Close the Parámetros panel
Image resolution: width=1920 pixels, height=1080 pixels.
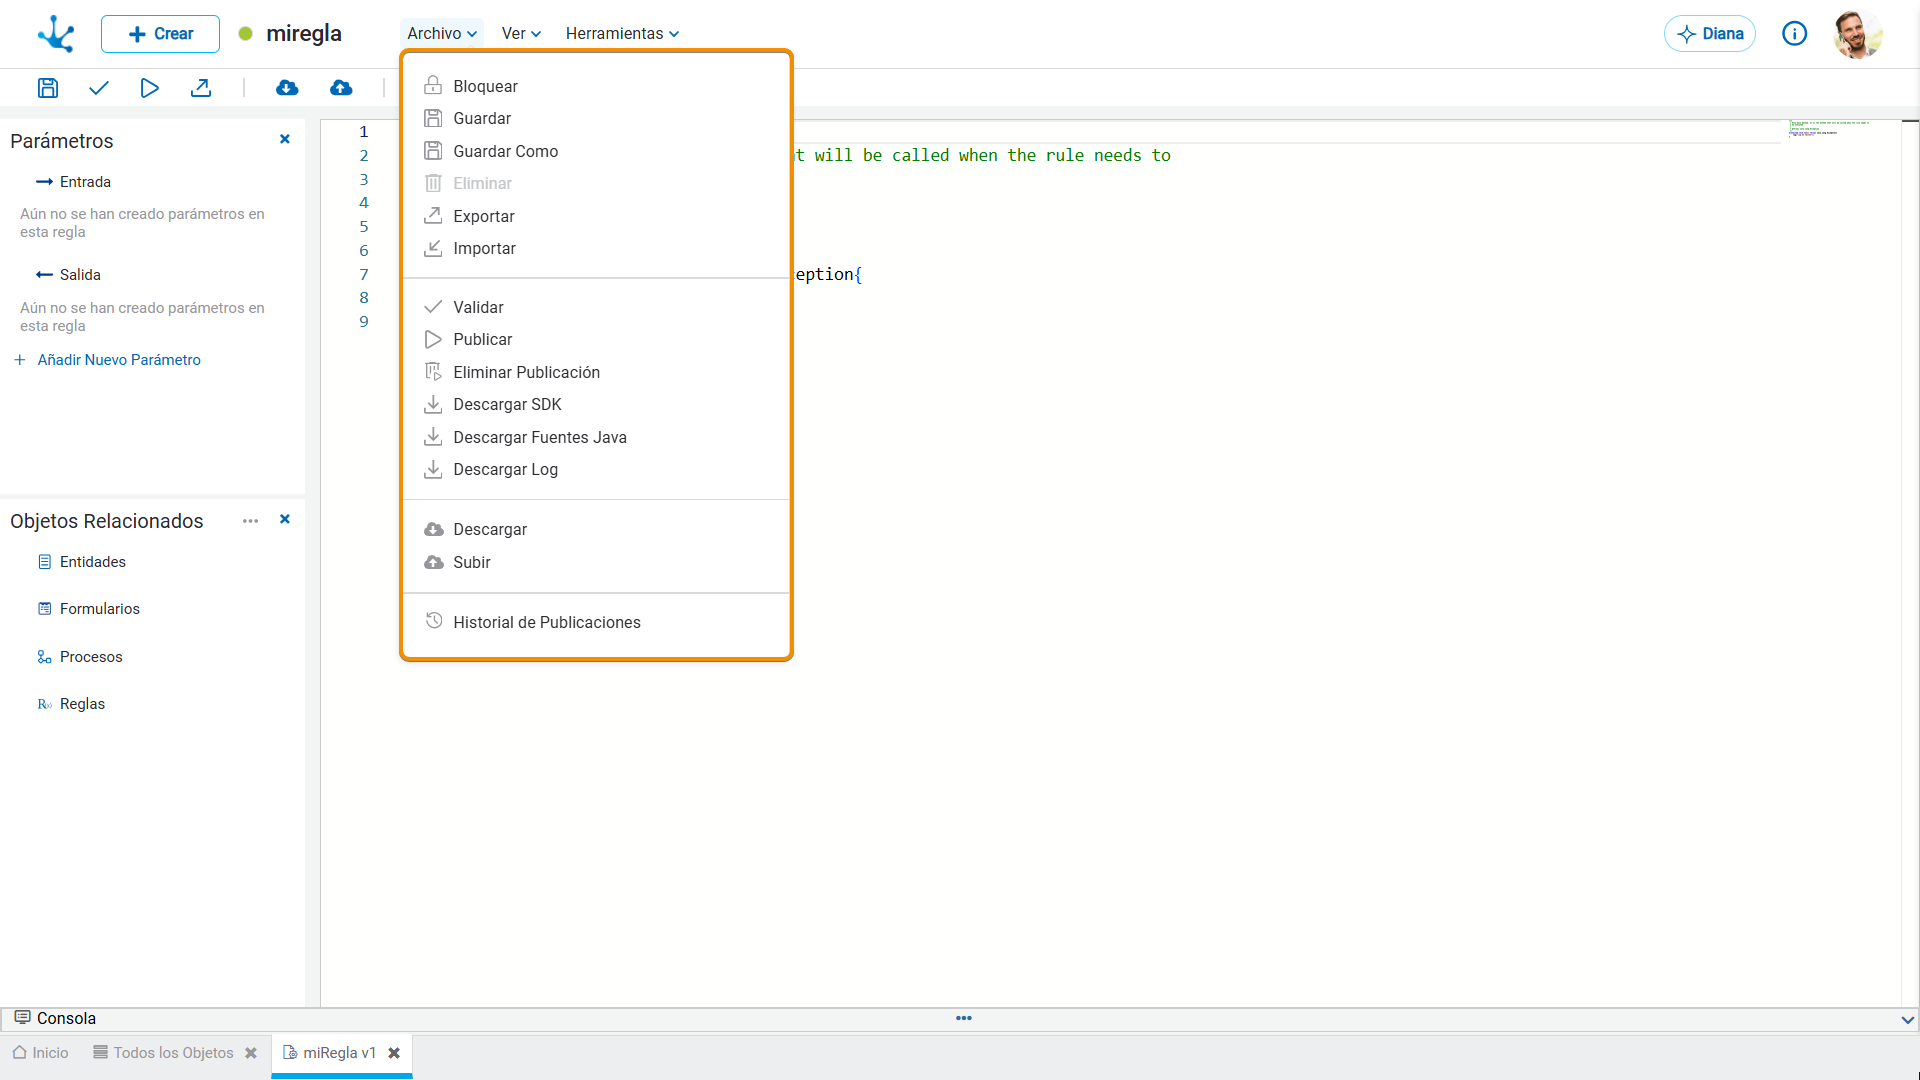(x=285, y=139)
